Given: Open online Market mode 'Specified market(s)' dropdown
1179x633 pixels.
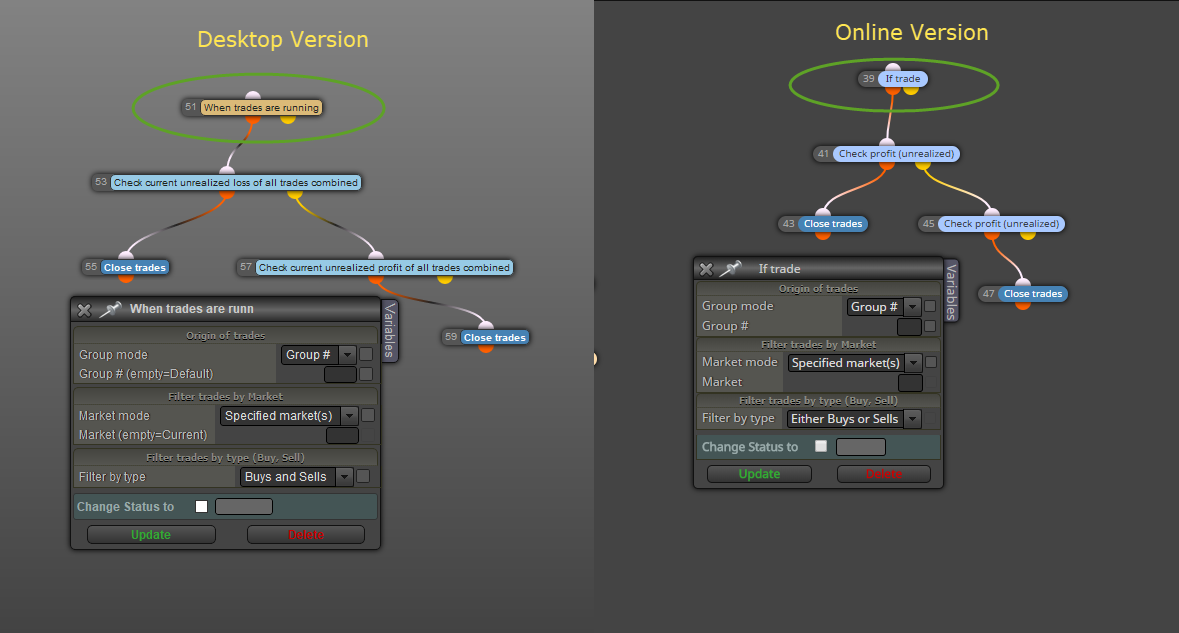Looking at the screenshot, I should pyautogui.click(x=855, y=363).
